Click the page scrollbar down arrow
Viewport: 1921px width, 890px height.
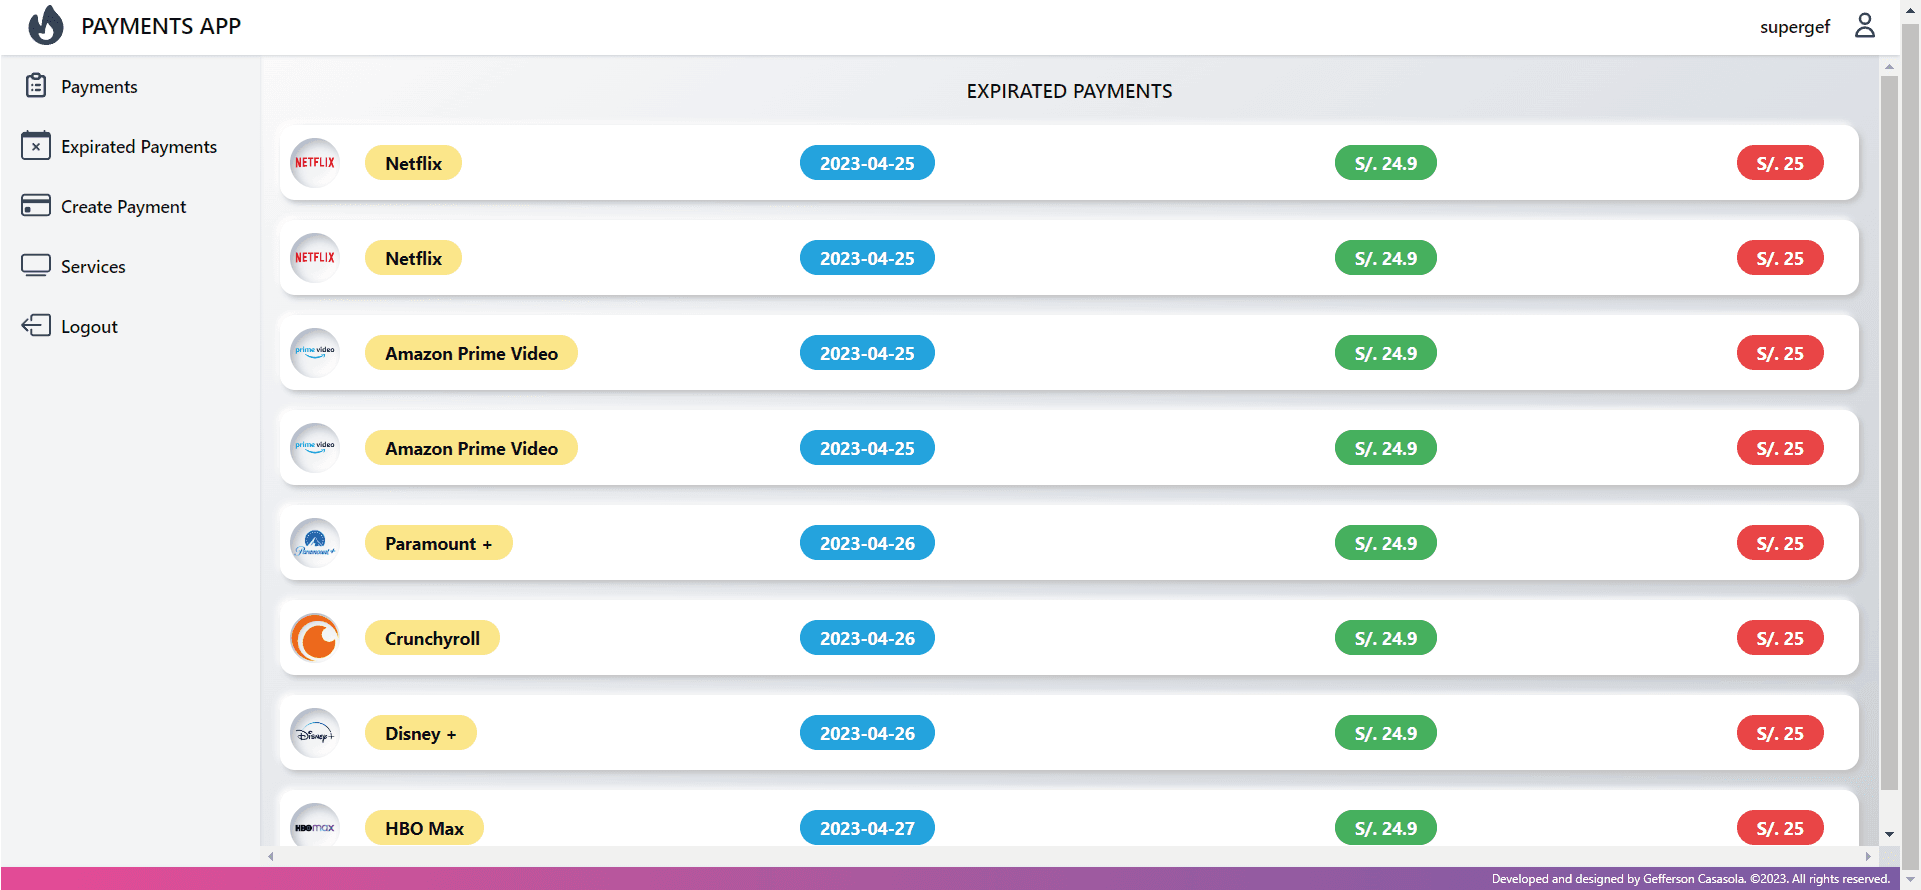click(x=1910, y=880)
